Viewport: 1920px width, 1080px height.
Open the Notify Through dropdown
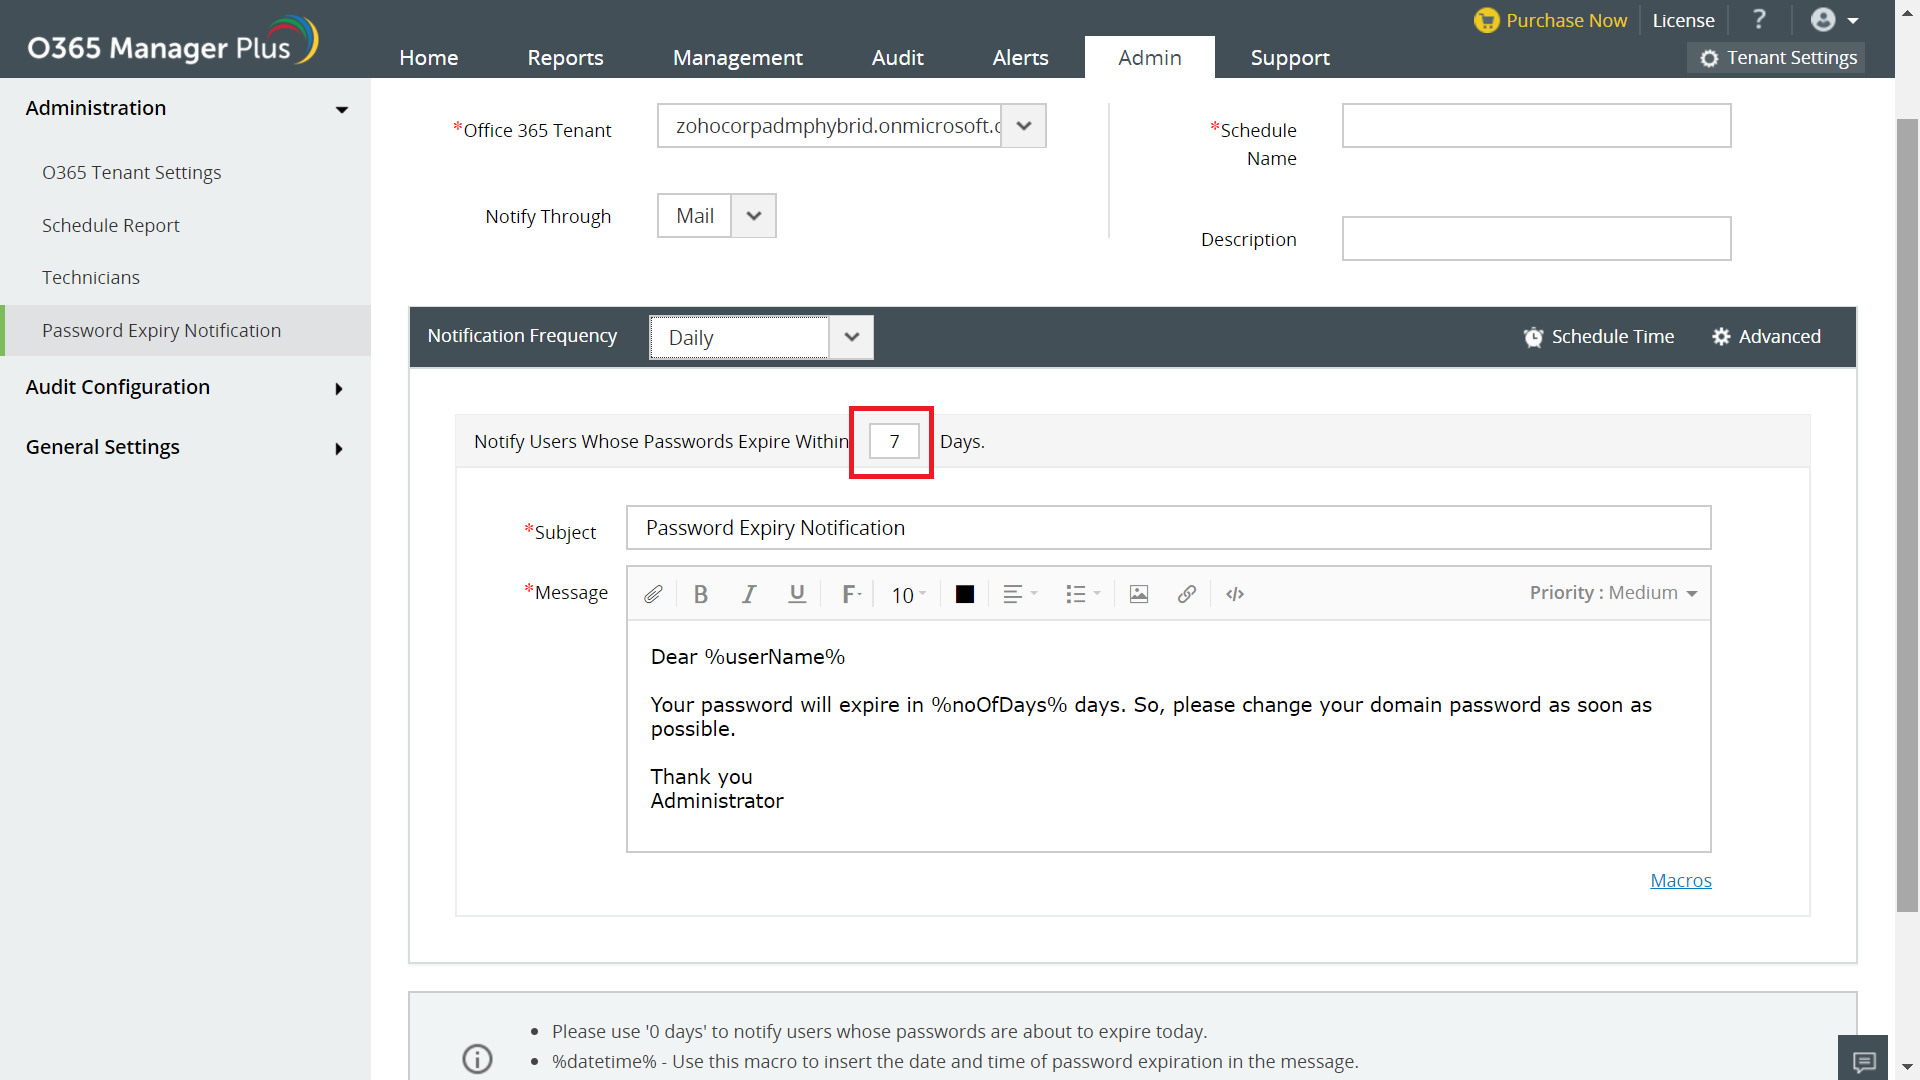pyautogui.click(x=754, y=216)
